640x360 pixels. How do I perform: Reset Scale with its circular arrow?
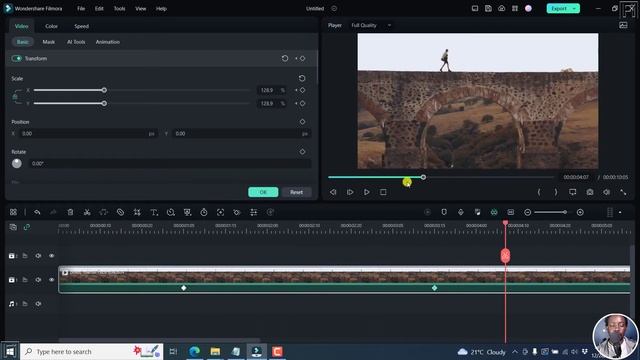[x=302, y=78]
